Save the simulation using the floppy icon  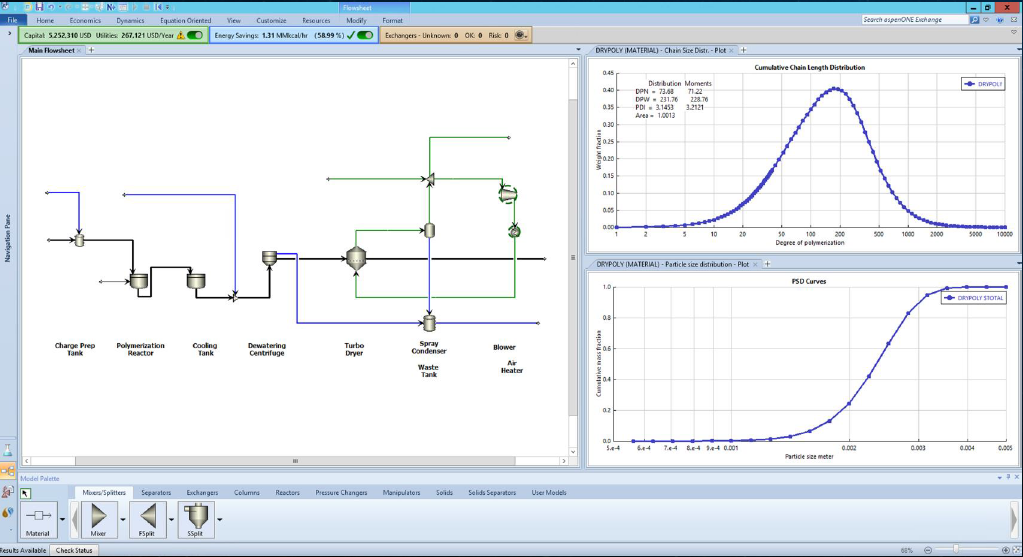click(39, 7)
